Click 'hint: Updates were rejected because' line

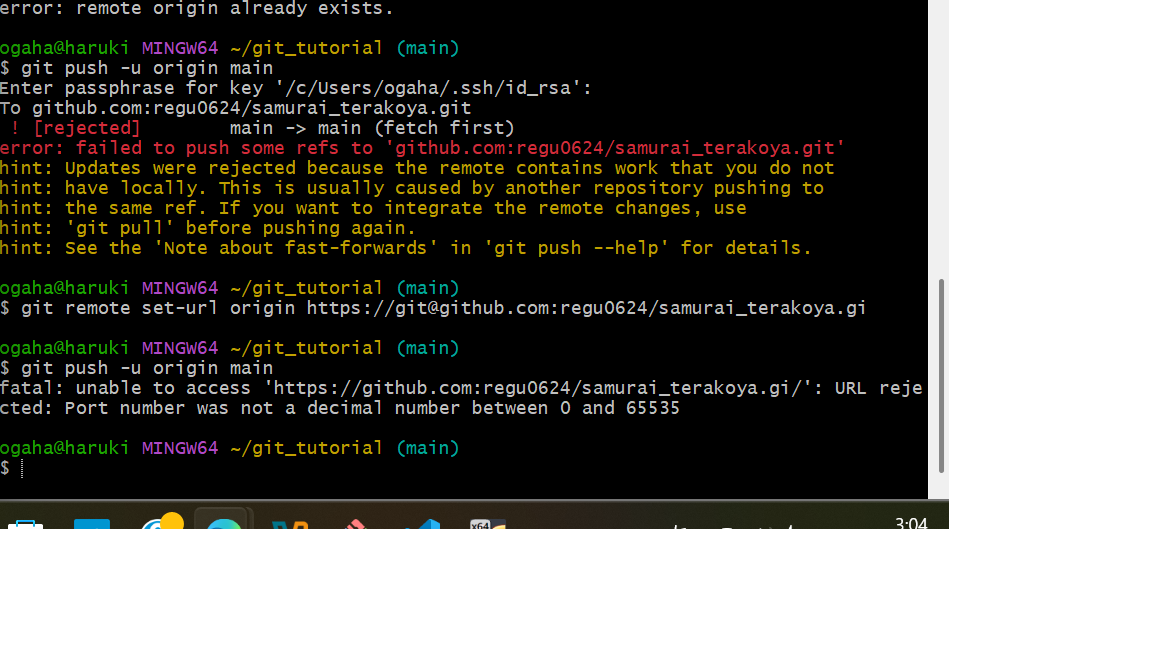click(417, 168)
